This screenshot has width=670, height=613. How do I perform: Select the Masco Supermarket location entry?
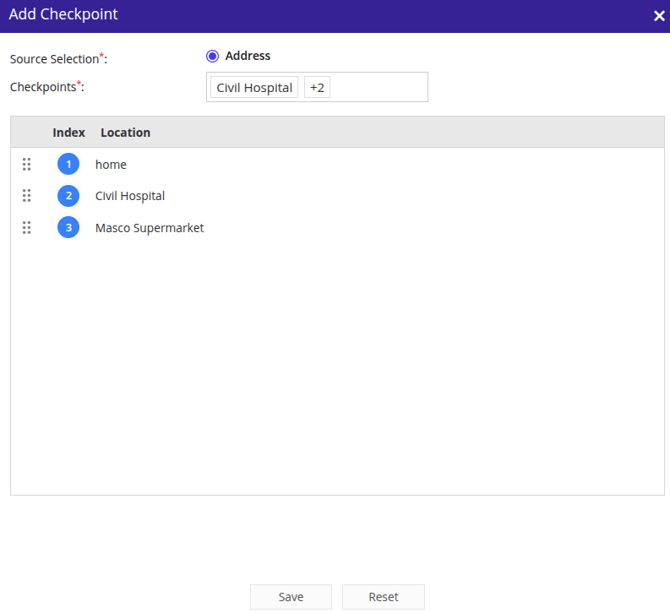(149, 228)
